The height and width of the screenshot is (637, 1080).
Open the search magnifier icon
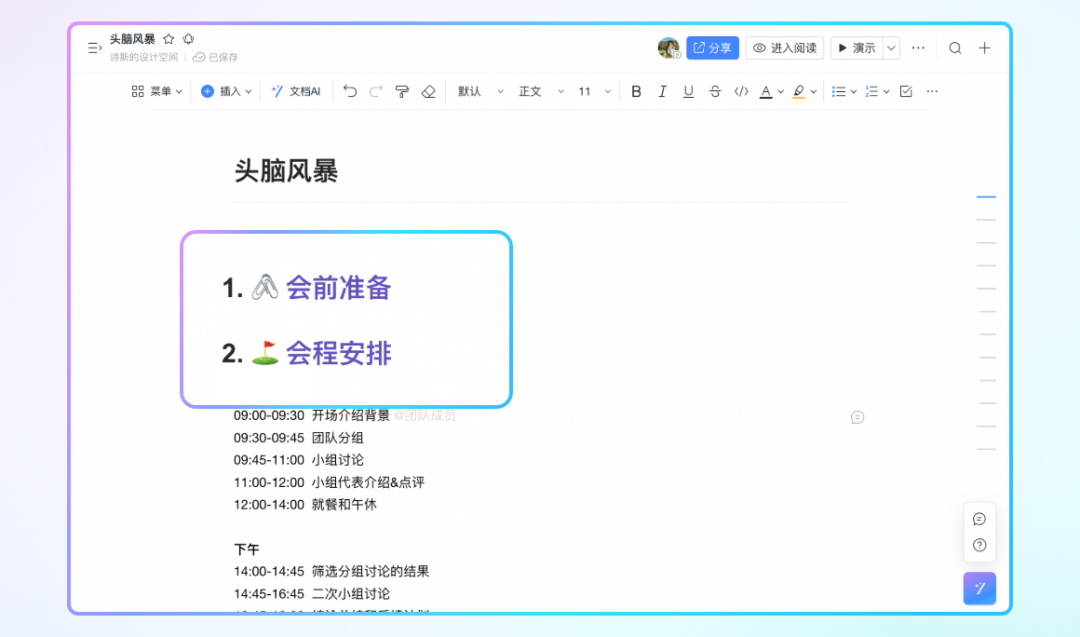pos(955,48)
